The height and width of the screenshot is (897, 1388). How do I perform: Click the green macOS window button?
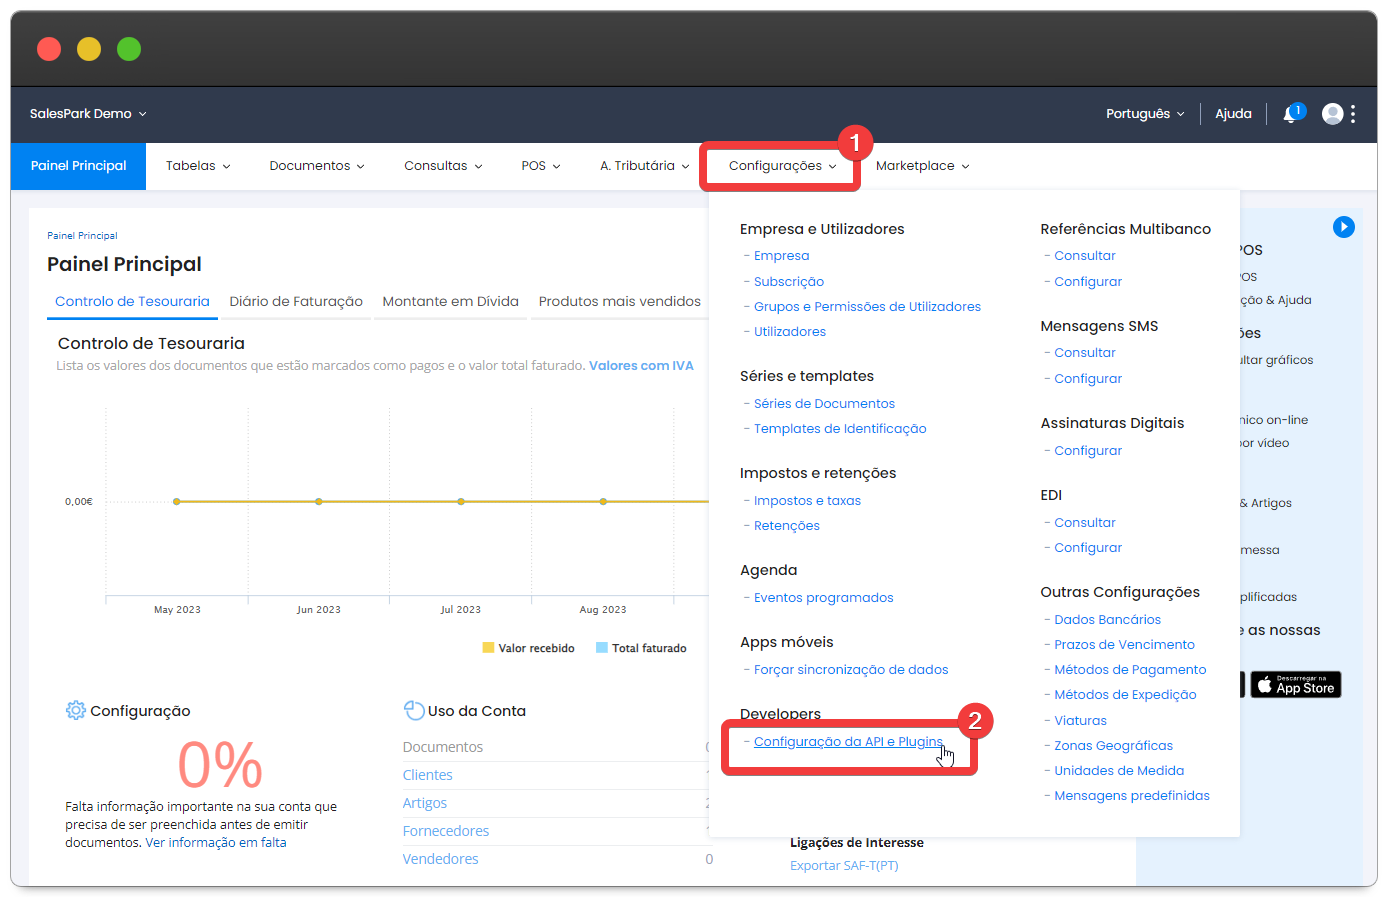pyautogui.click(x=129, y=49)
